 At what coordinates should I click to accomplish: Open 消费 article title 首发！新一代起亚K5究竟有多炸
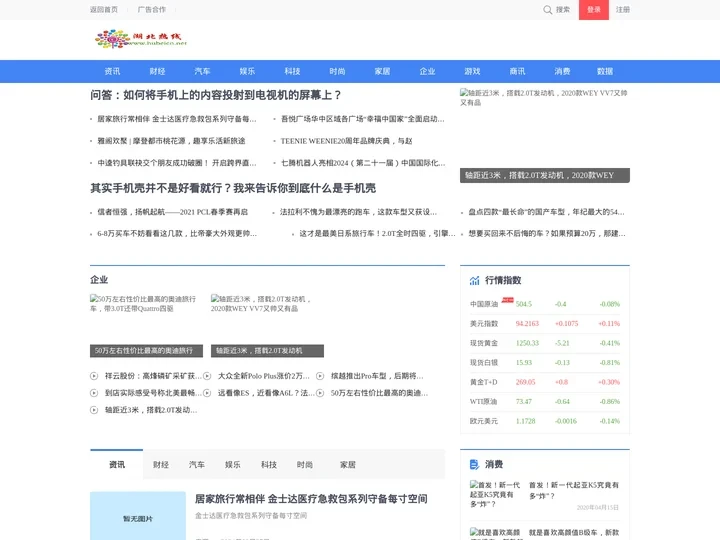(574, 490)
